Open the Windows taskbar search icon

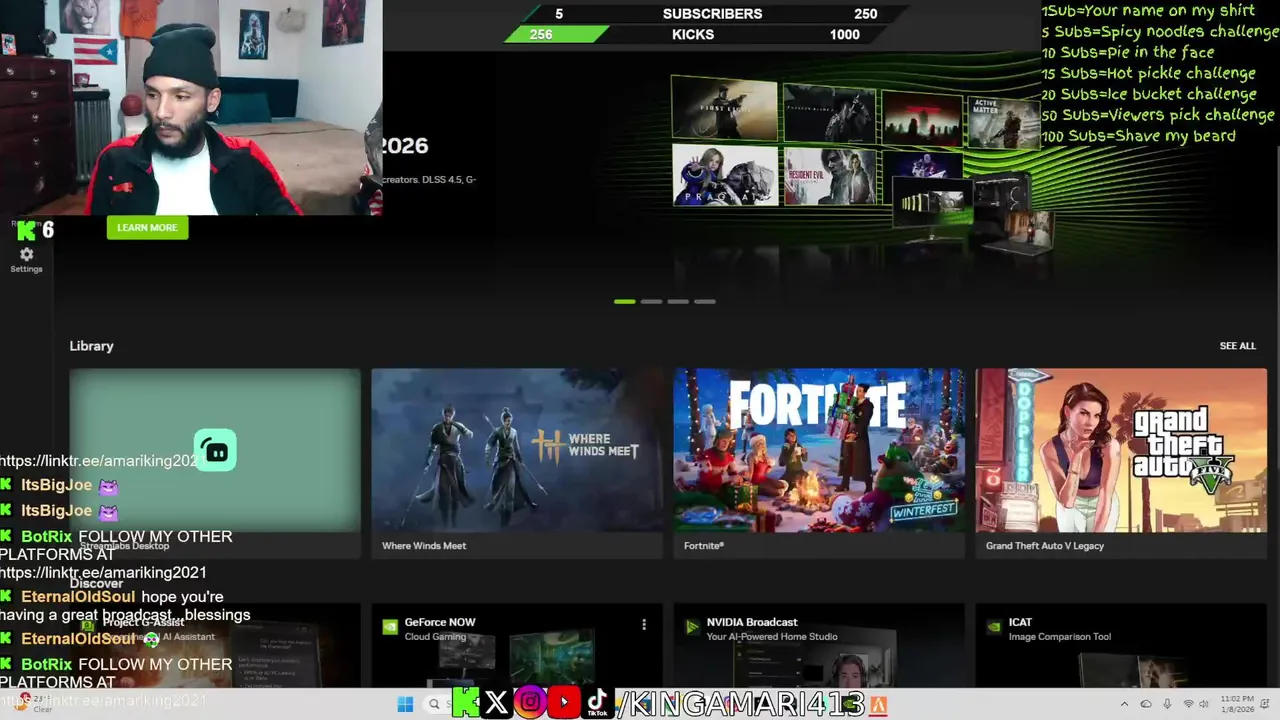pos(434,704)
